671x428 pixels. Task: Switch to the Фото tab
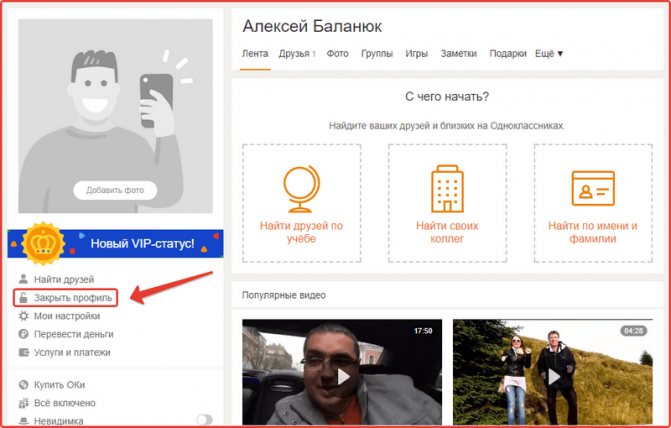337,54
